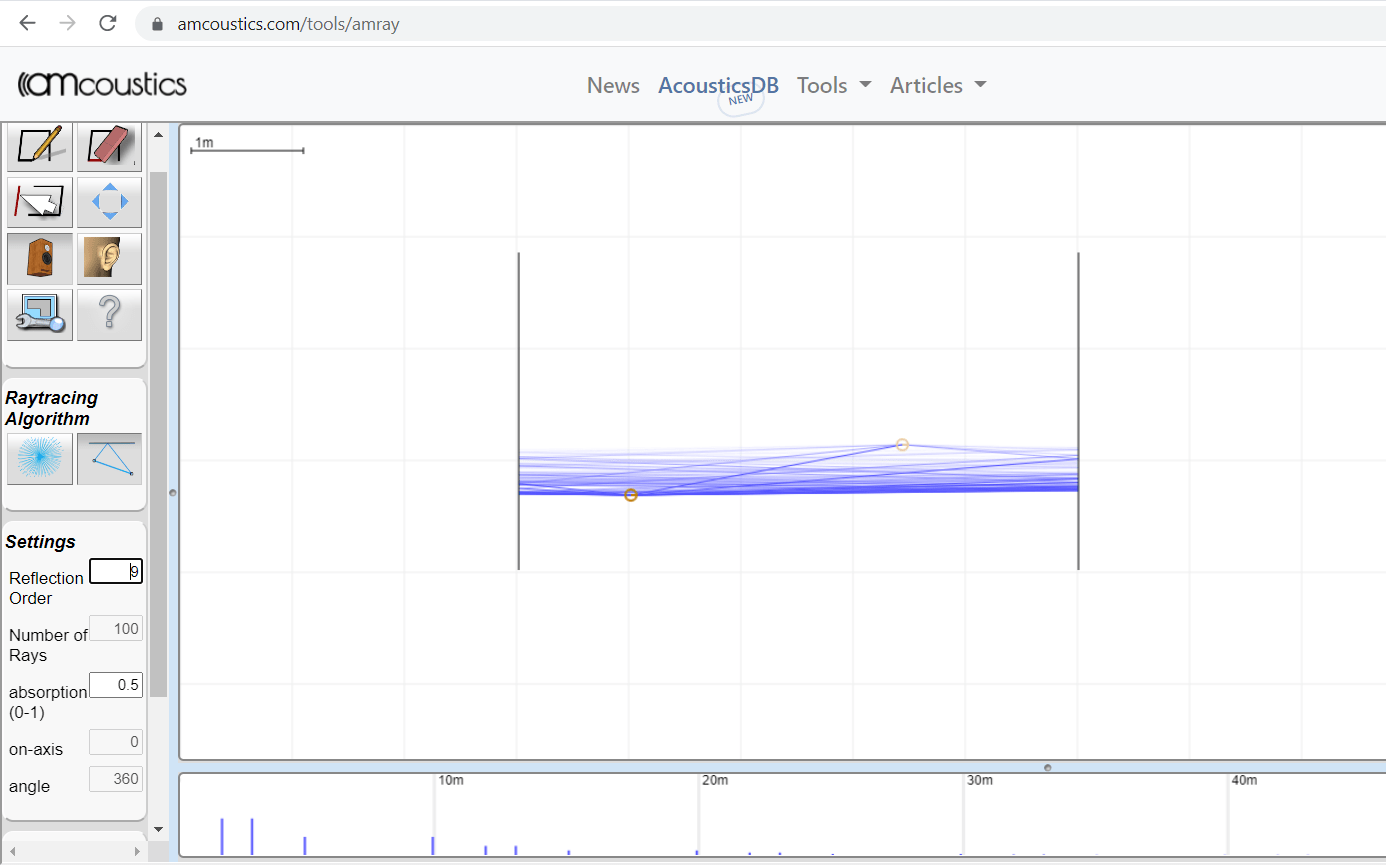Click the left vertical wall line
The image size is (1386, 865).
pos(518,411)
